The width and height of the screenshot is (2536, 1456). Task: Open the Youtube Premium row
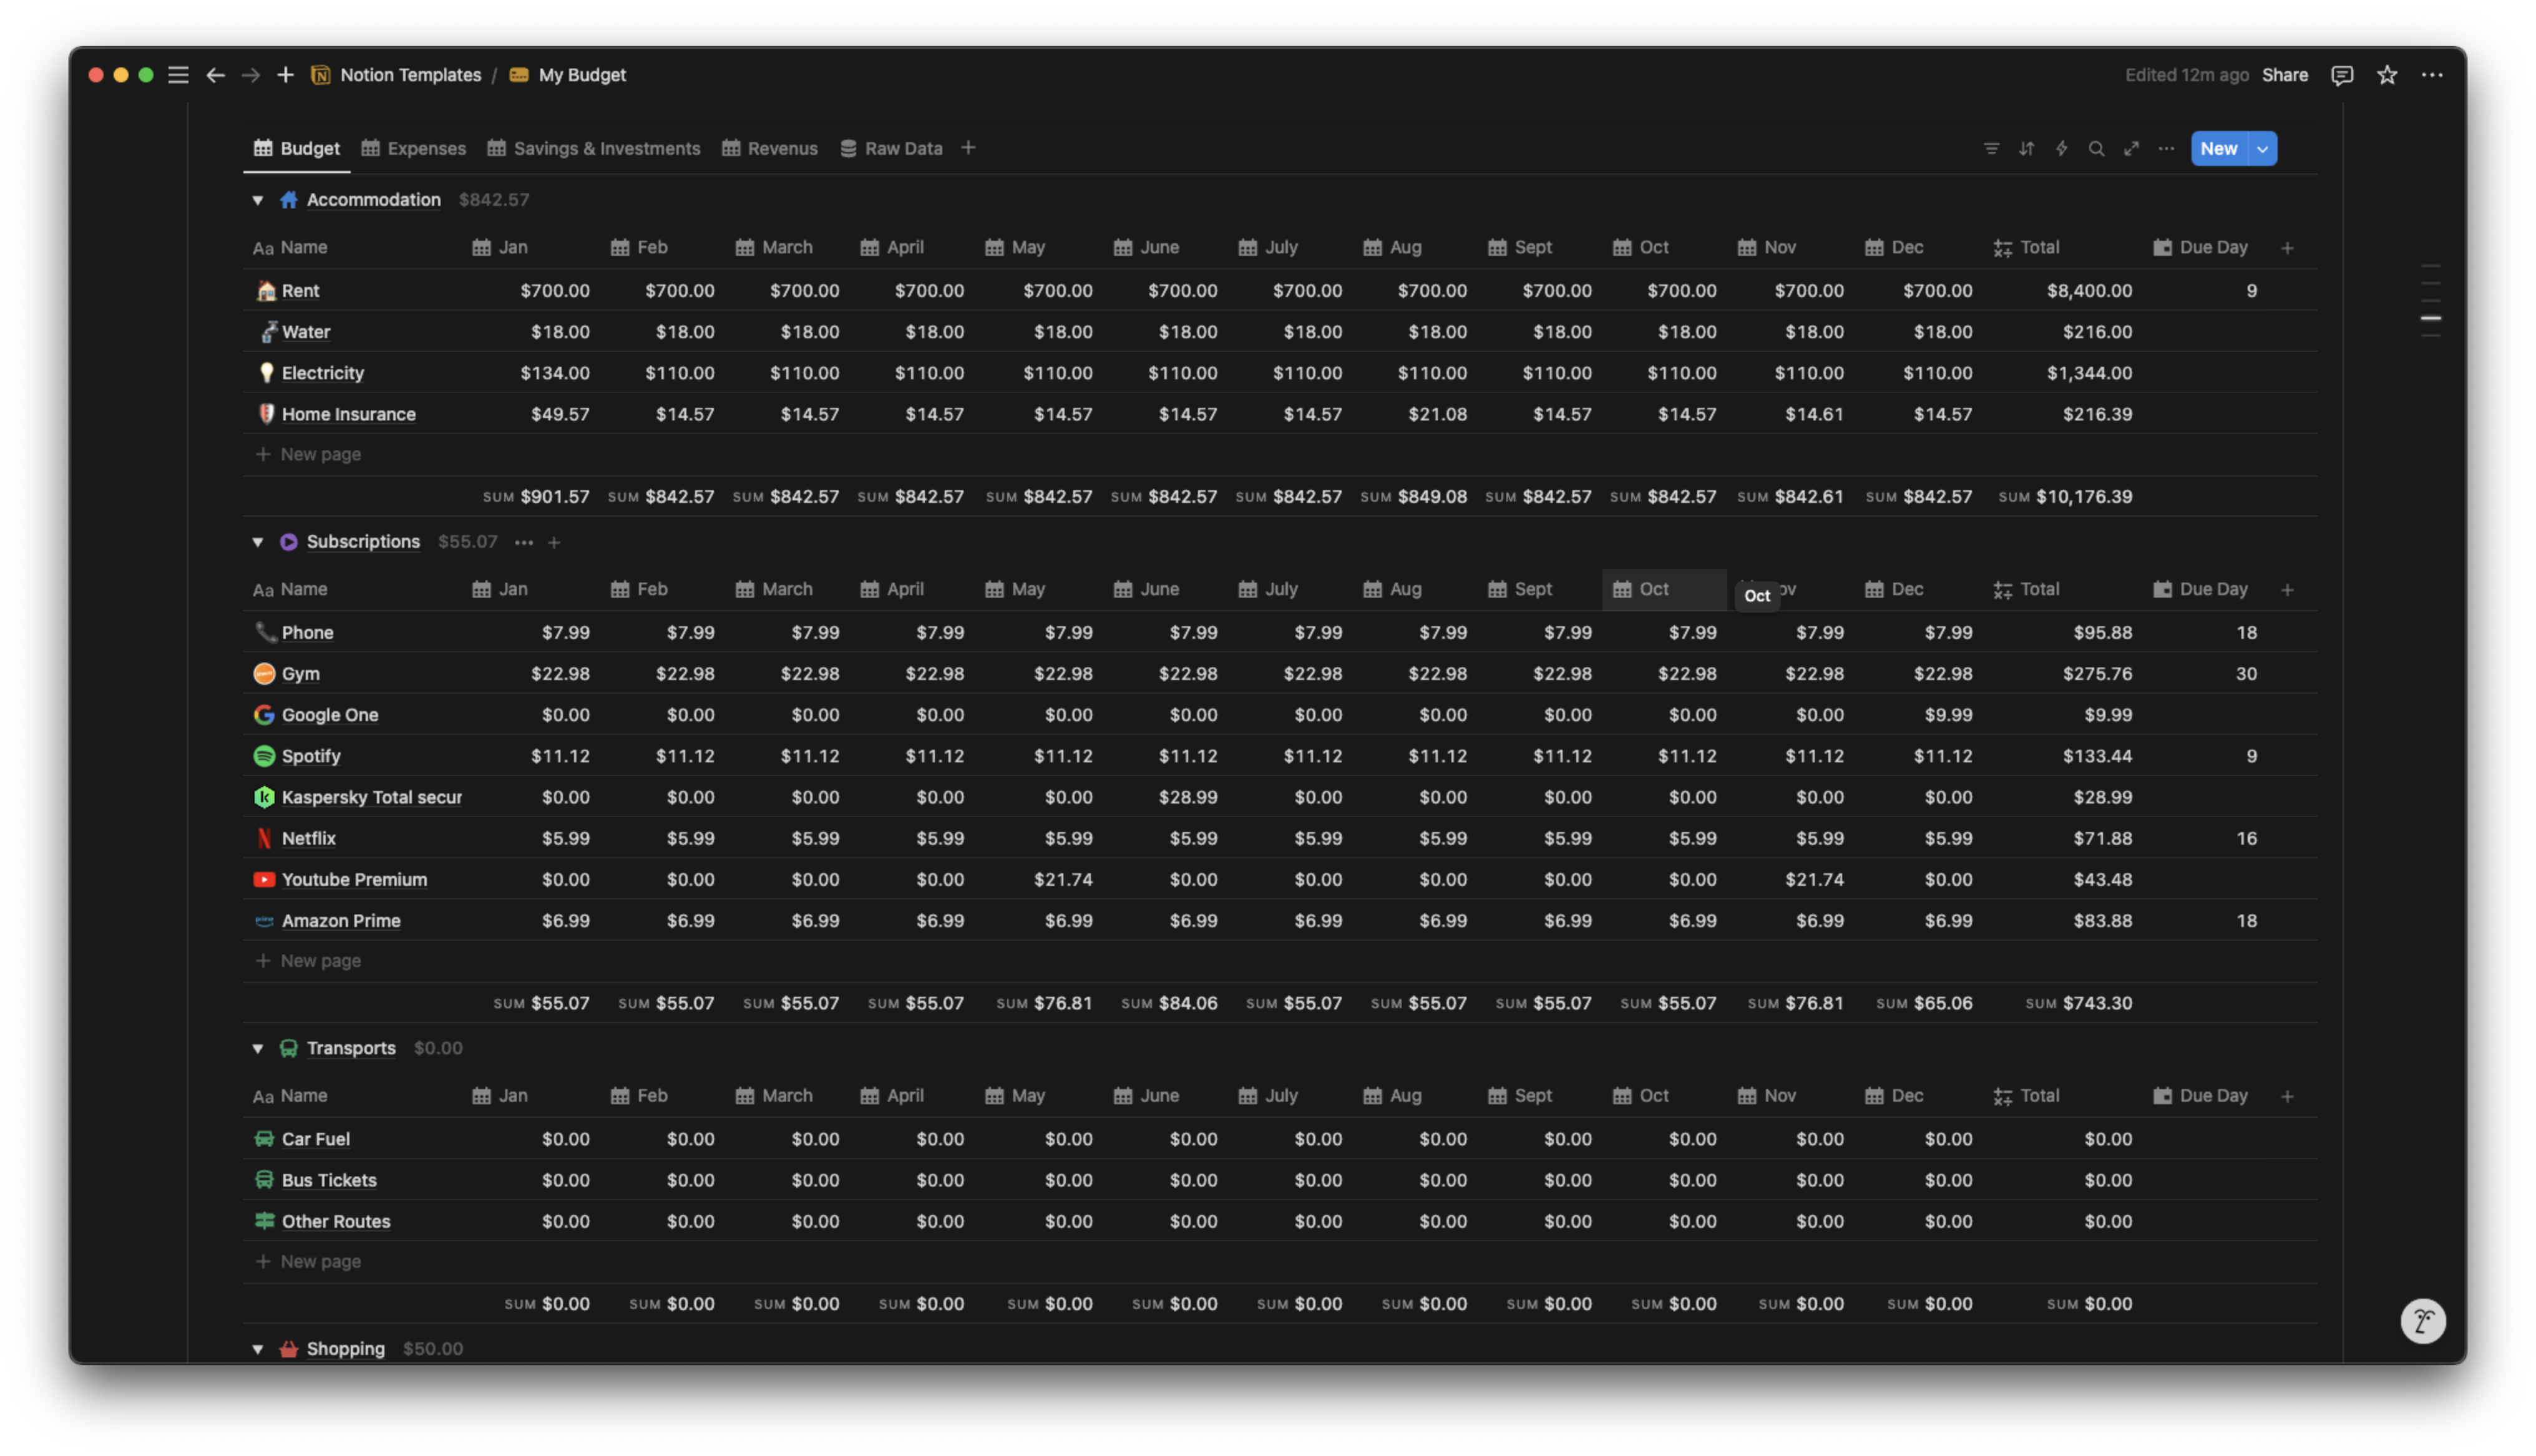click(354, 880)
